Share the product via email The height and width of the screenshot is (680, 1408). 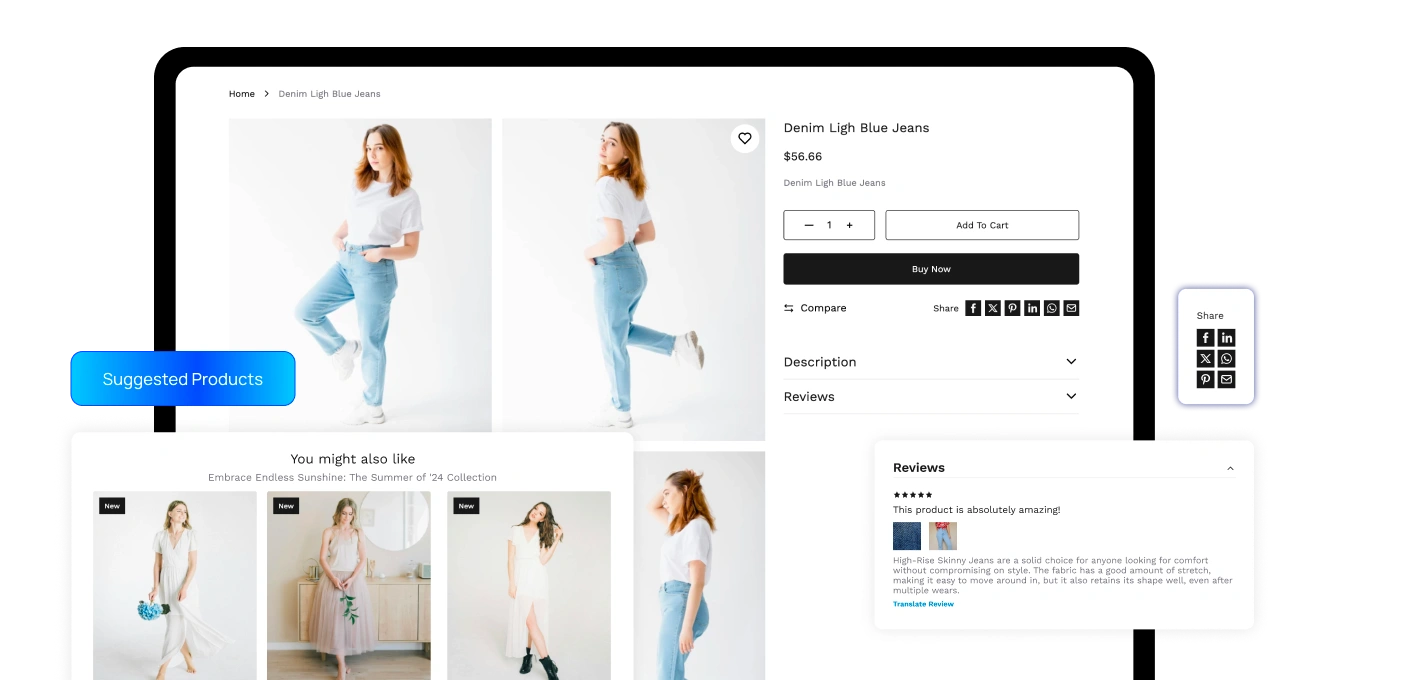click(x=1071, y=308)
